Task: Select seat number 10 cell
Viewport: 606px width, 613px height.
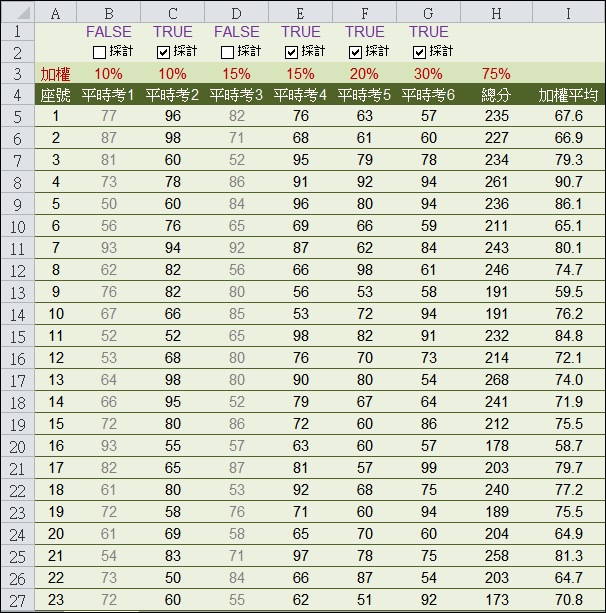Action: pyautogui.click(x=56, y=314)
